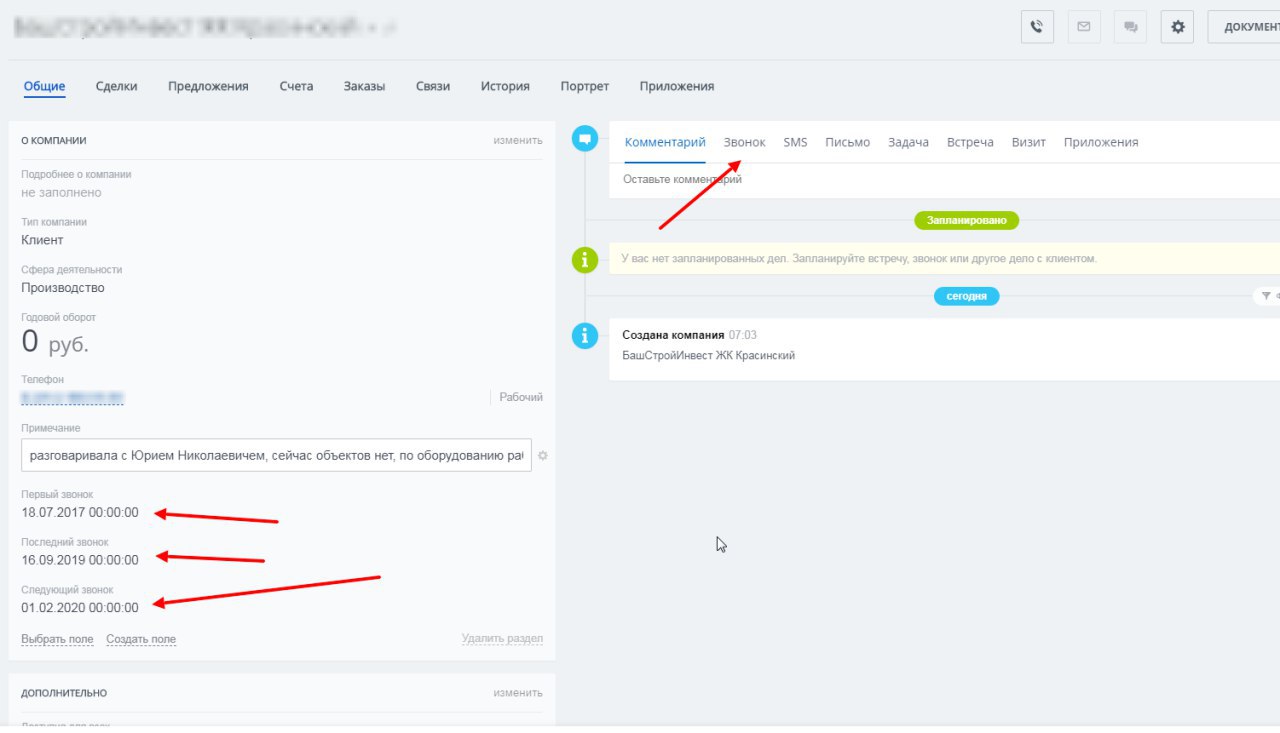Click the Оставьте комментарий input field
Viewport: 1280px width, 733px height.
click(944, 180)
